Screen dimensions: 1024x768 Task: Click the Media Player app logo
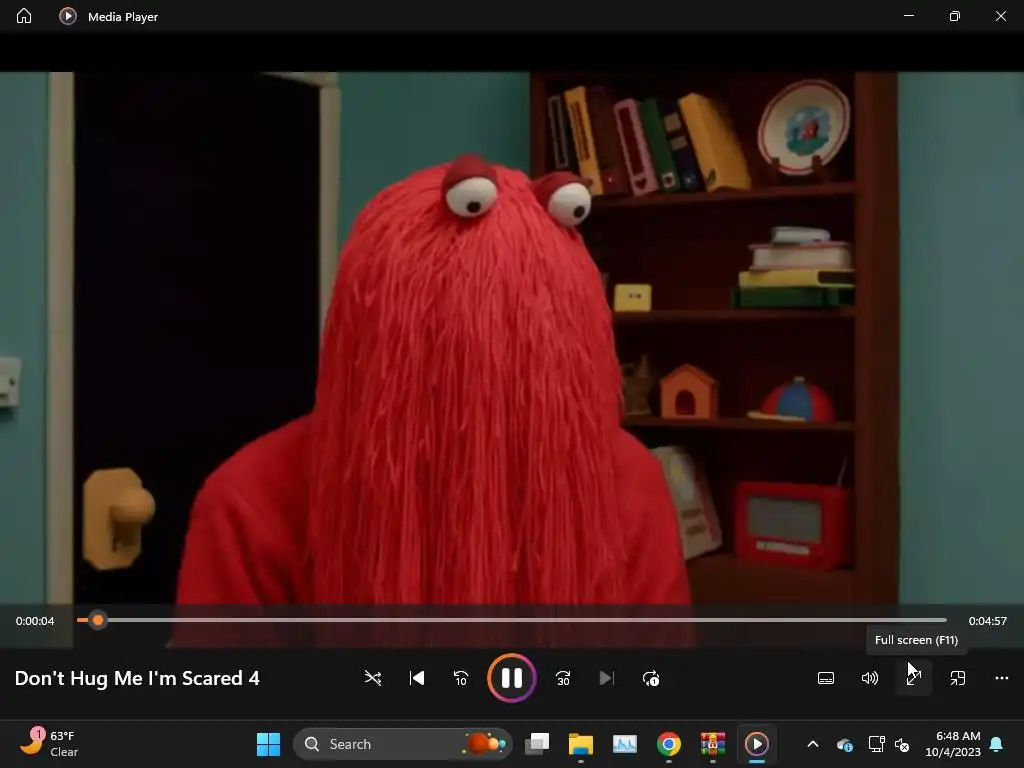[67, 16]
